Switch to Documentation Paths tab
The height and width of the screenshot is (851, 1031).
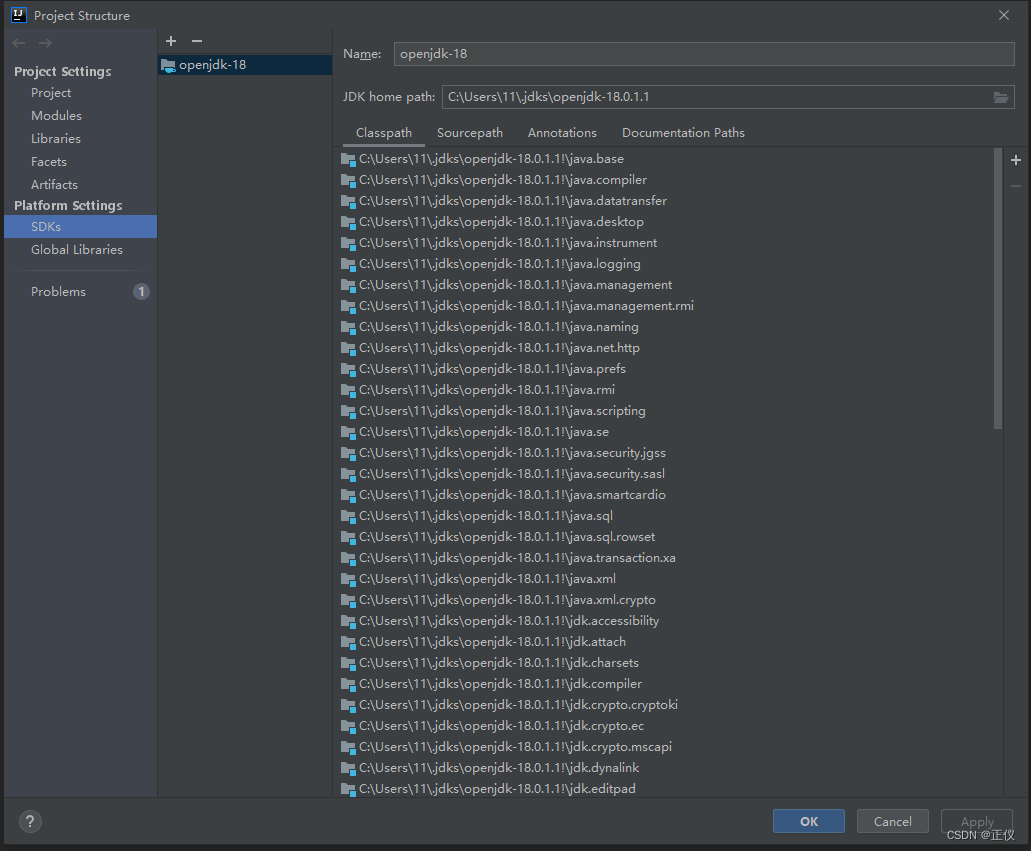click(x=683, y=133)
